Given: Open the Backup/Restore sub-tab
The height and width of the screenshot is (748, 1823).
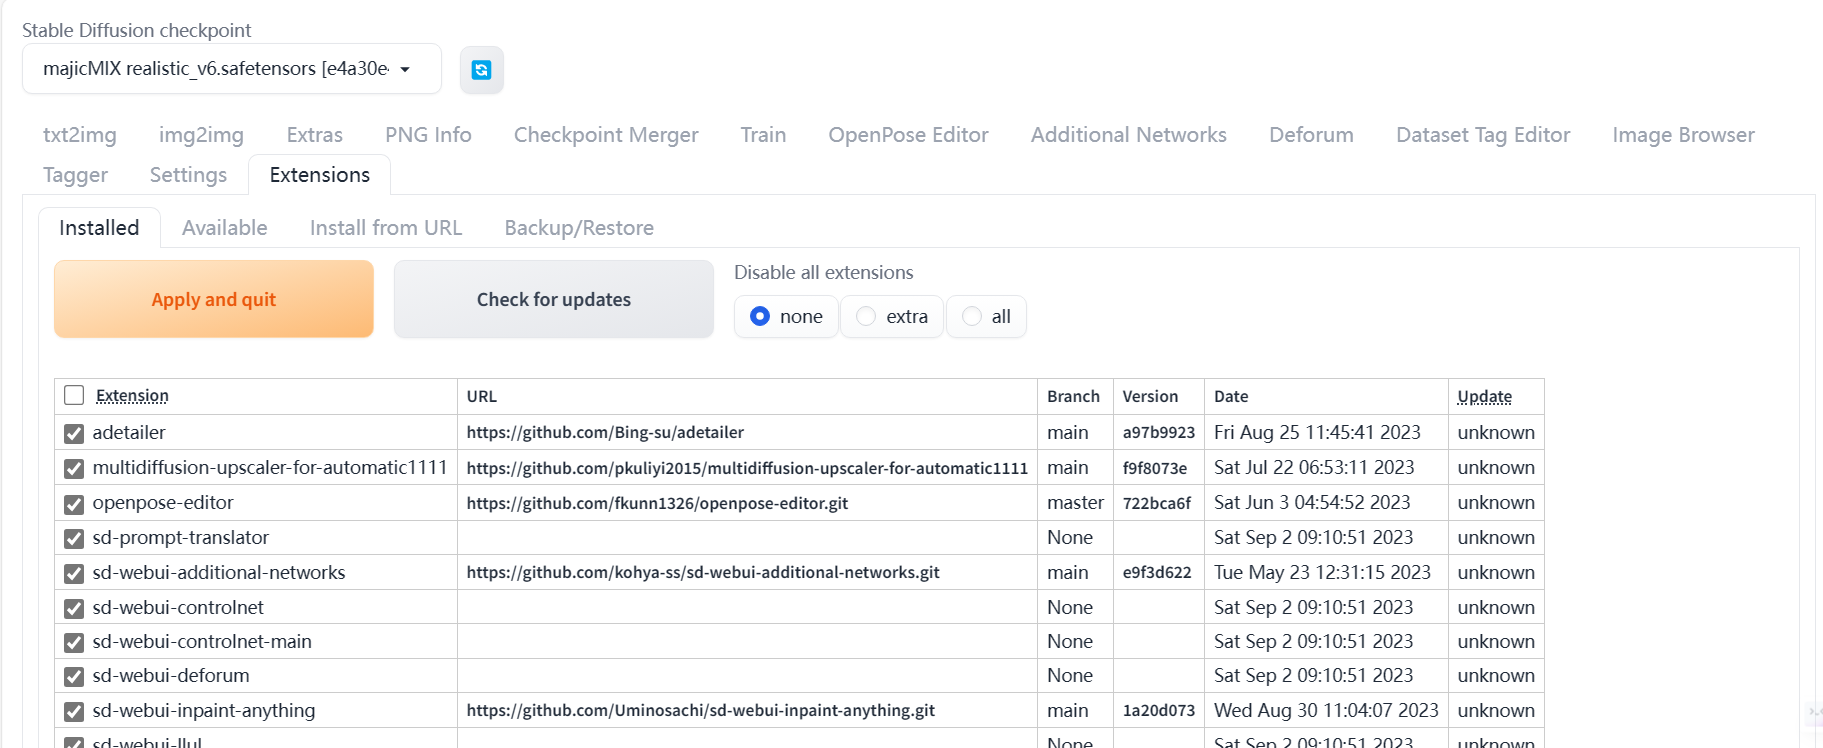Looking at the screenshot, I should pyautogui.click(x=579, y=228).
